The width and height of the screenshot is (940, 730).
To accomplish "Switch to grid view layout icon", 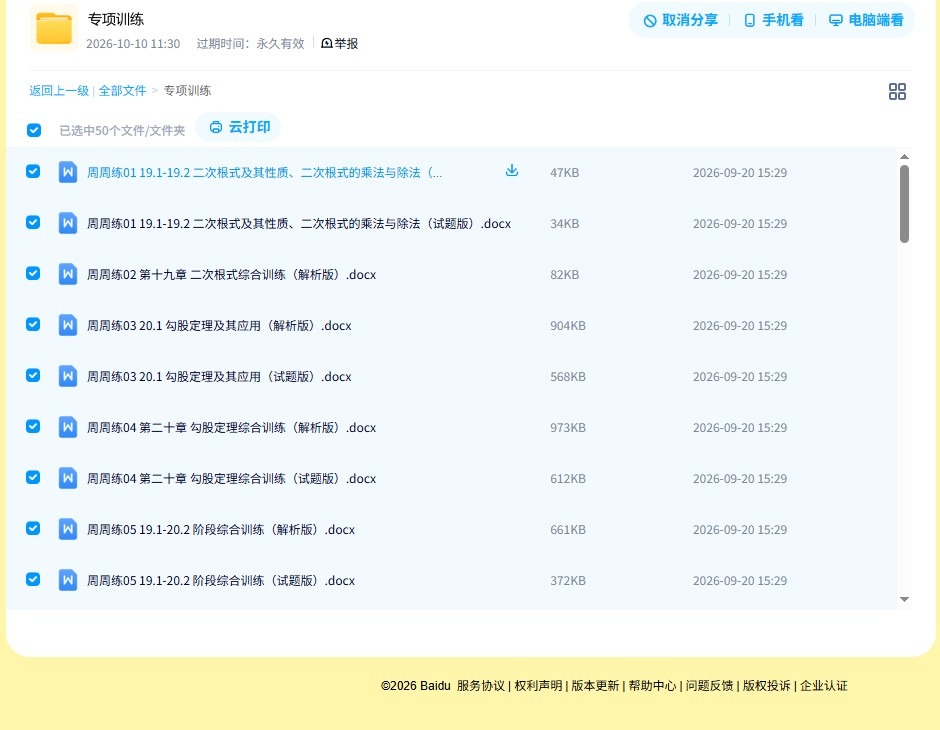I will click(897, 91).
